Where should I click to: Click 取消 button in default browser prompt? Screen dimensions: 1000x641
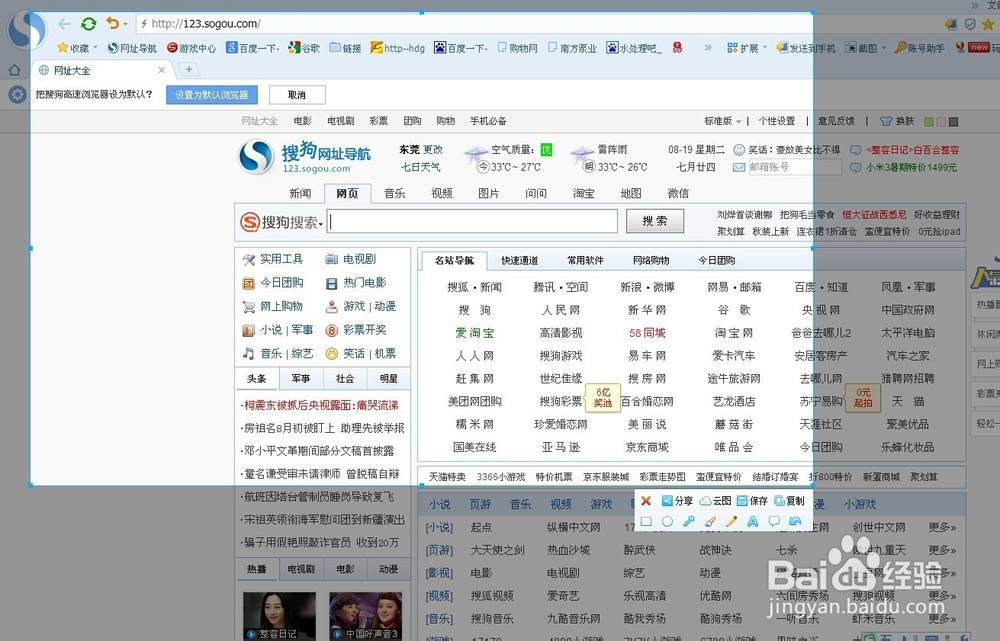tap(297, 95)
